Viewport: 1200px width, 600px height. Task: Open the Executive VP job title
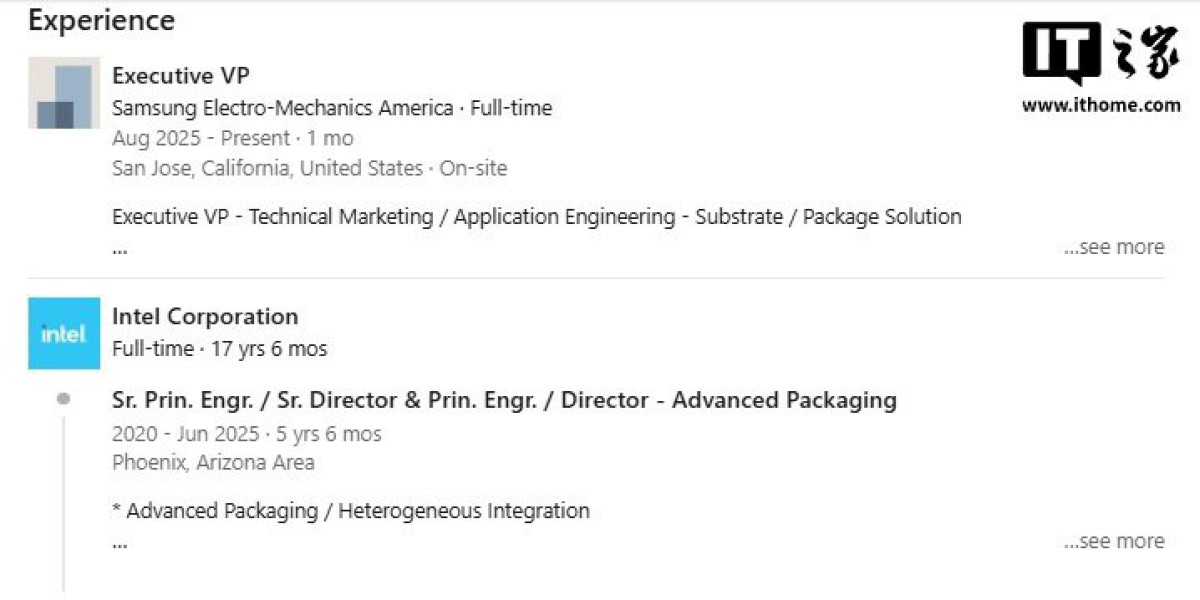(x=181, y=76)
